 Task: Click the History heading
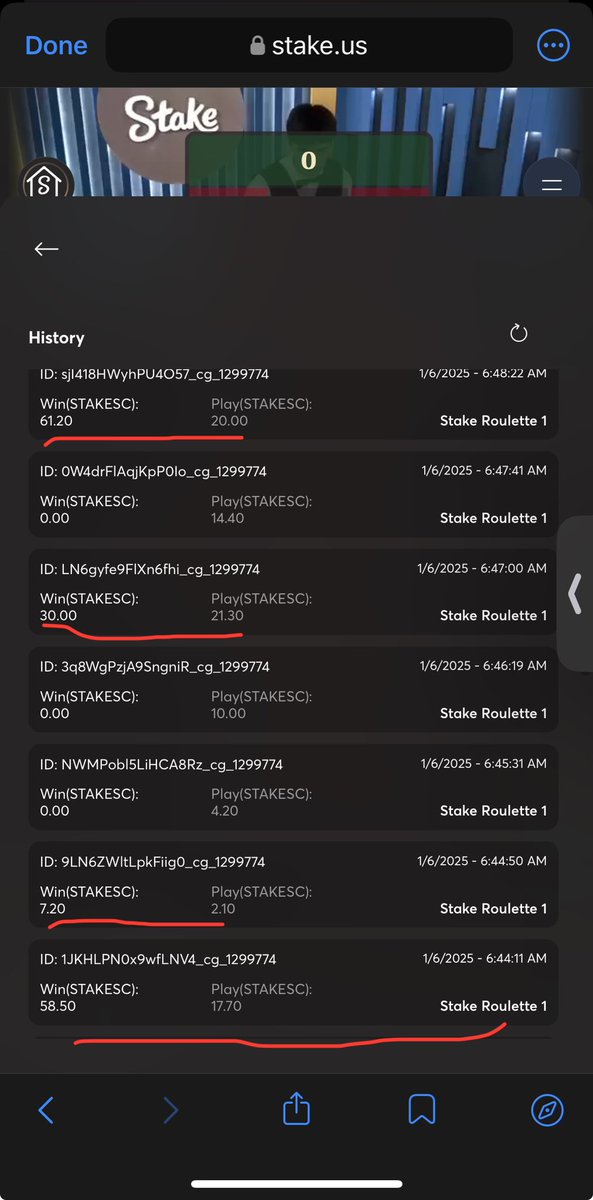pos(56,338)
